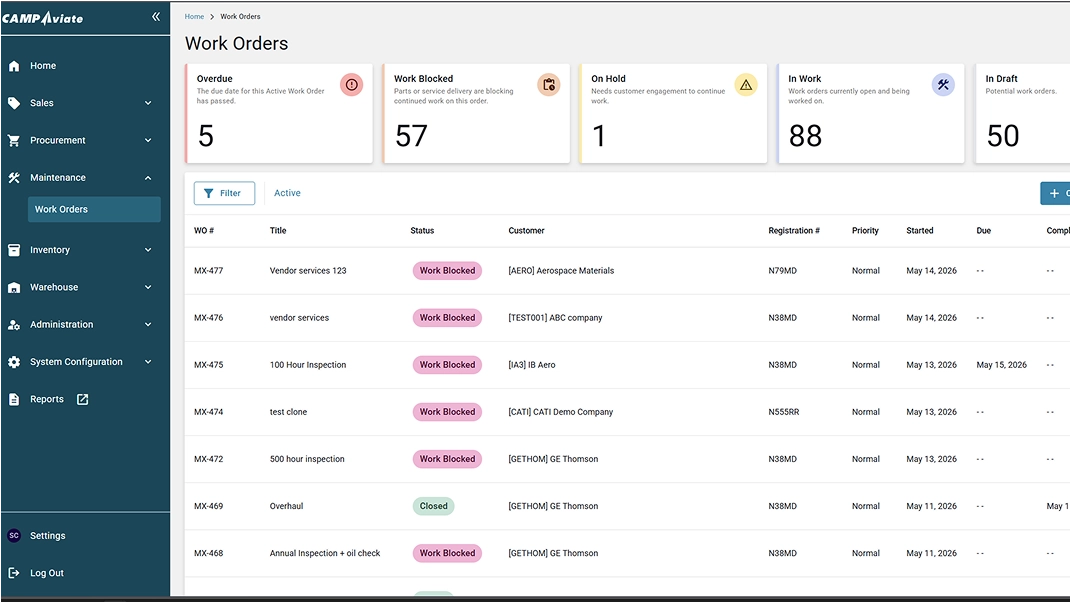Screen dimensions: 1070x602
Task: Click the 500 hour inspection title
Action: click(307, 459)
